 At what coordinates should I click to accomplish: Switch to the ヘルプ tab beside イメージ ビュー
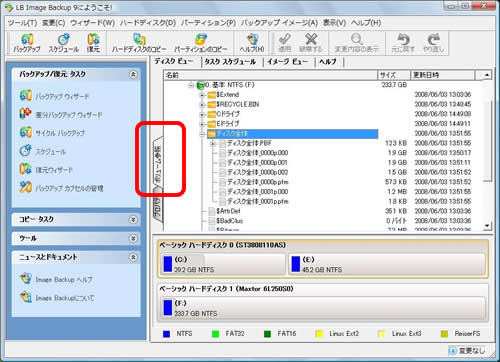click(x=328, y=62)
